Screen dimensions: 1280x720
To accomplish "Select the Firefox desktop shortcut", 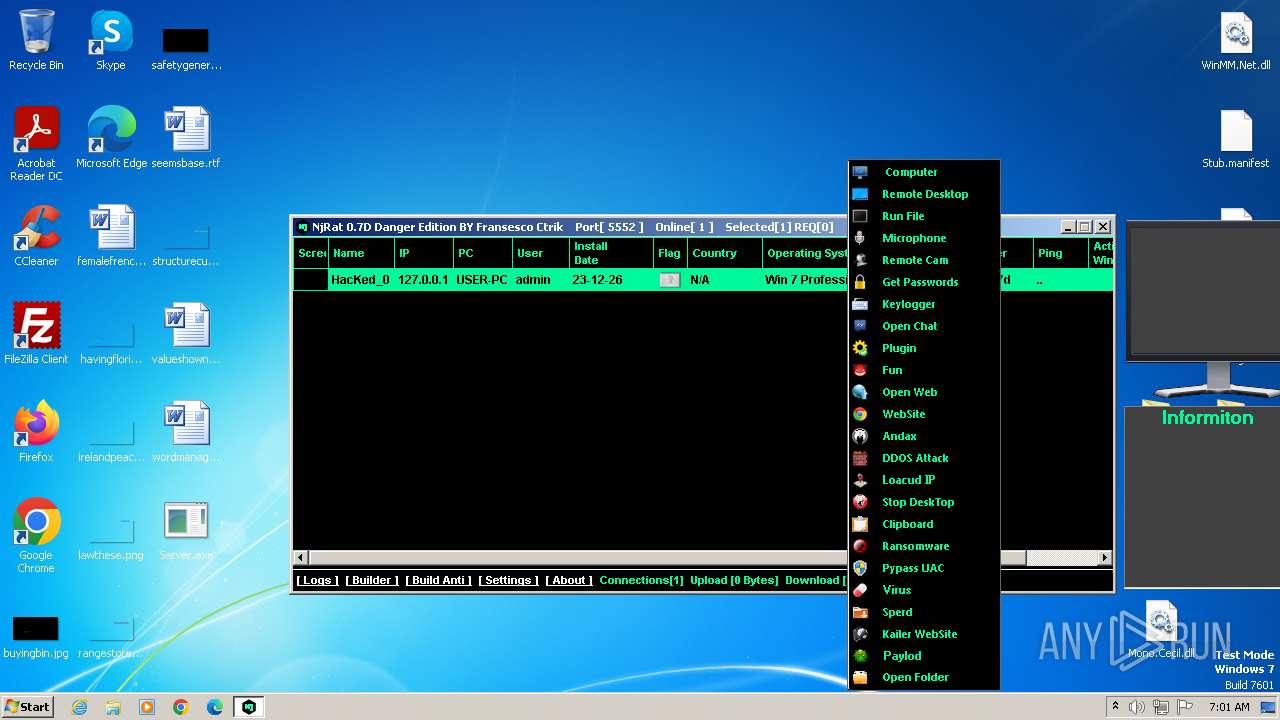I will click(x=36, y=432).
